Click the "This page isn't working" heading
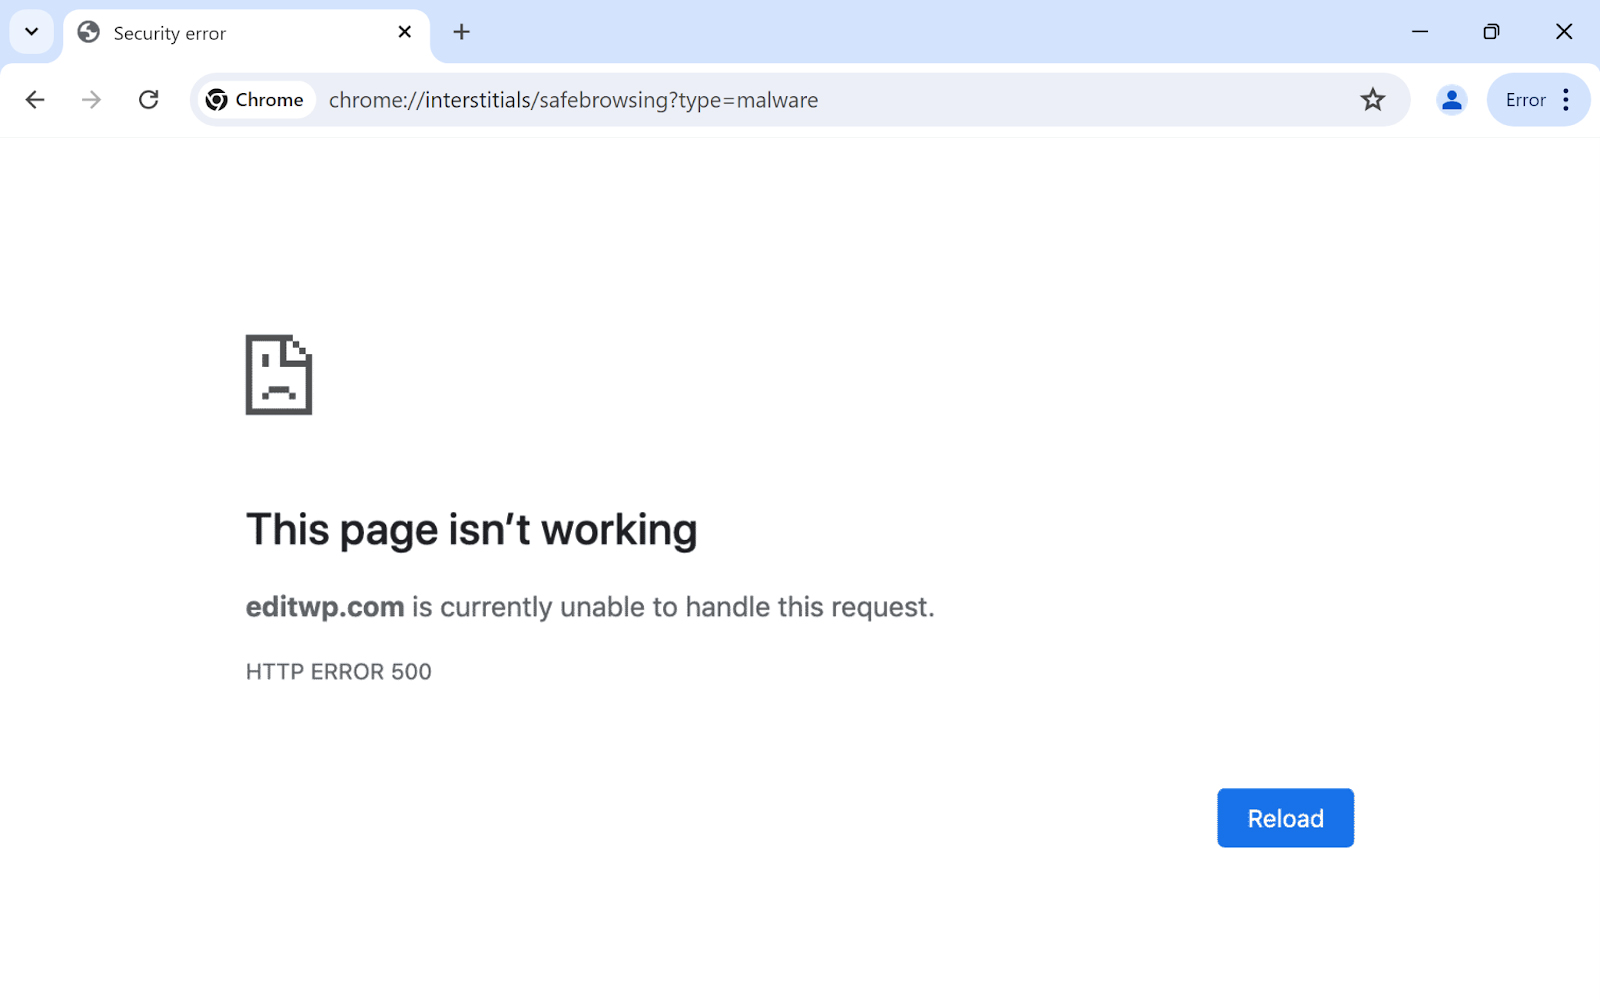 coord(471,530)
